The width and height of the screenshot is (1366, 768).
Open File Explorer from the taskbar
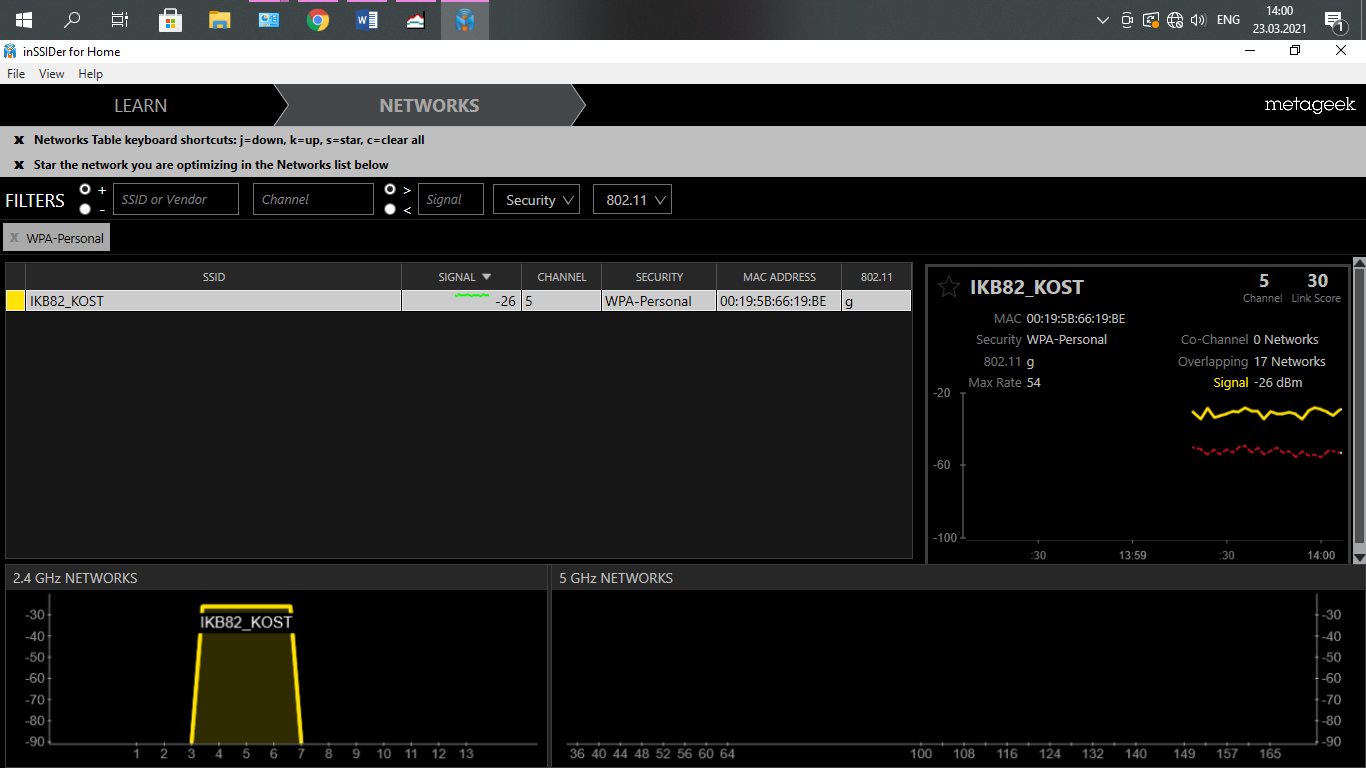tap(220, 20)
